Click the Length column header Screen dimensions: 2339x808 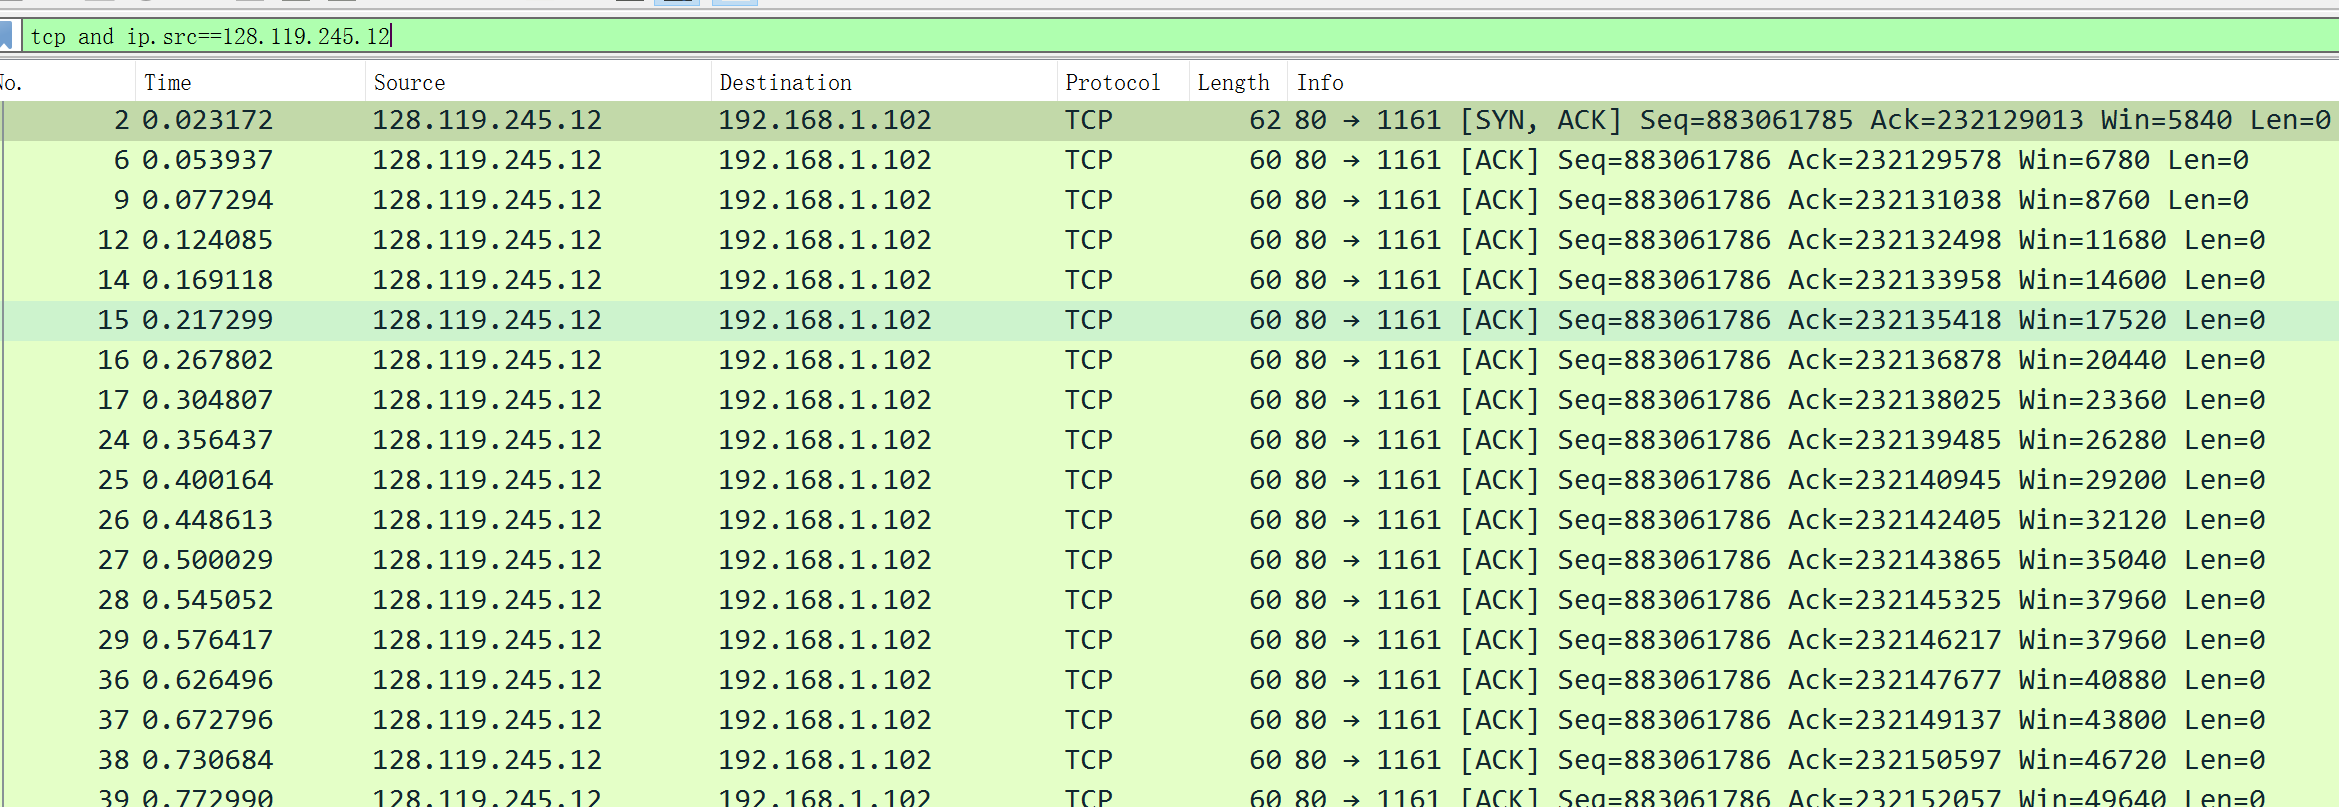coord(1233,83)
